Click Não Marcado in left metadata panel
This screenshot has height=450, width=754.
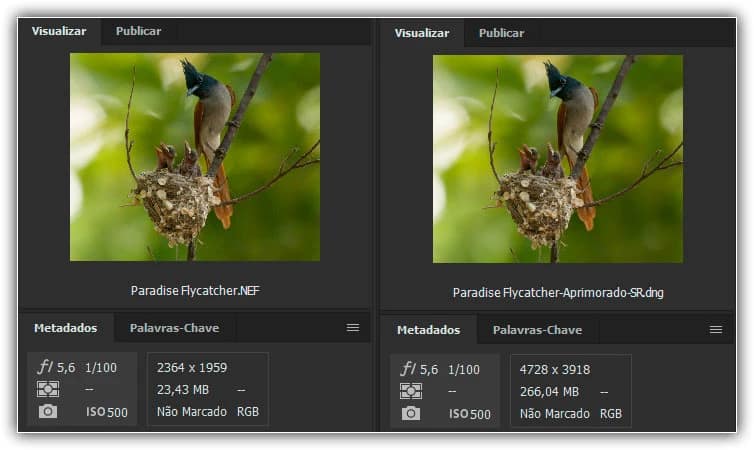[x=191, y=412]
